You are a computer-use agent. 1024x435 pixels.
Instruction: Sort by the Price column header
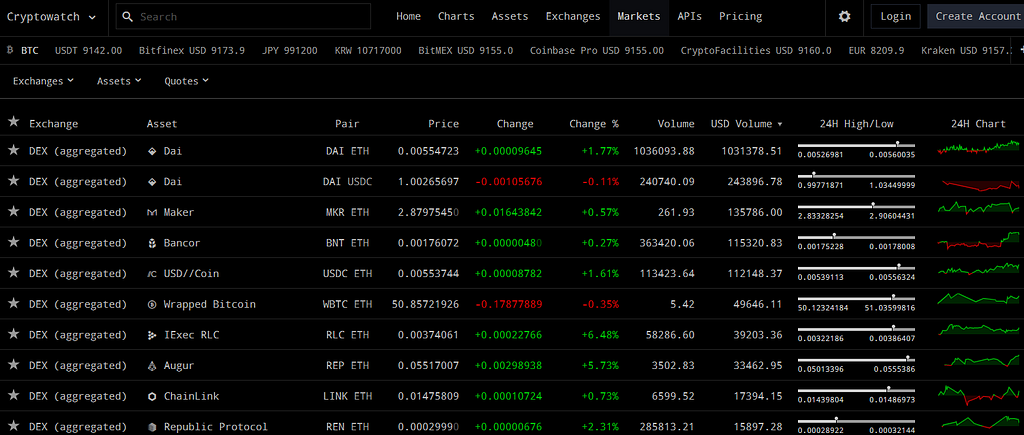443,123
